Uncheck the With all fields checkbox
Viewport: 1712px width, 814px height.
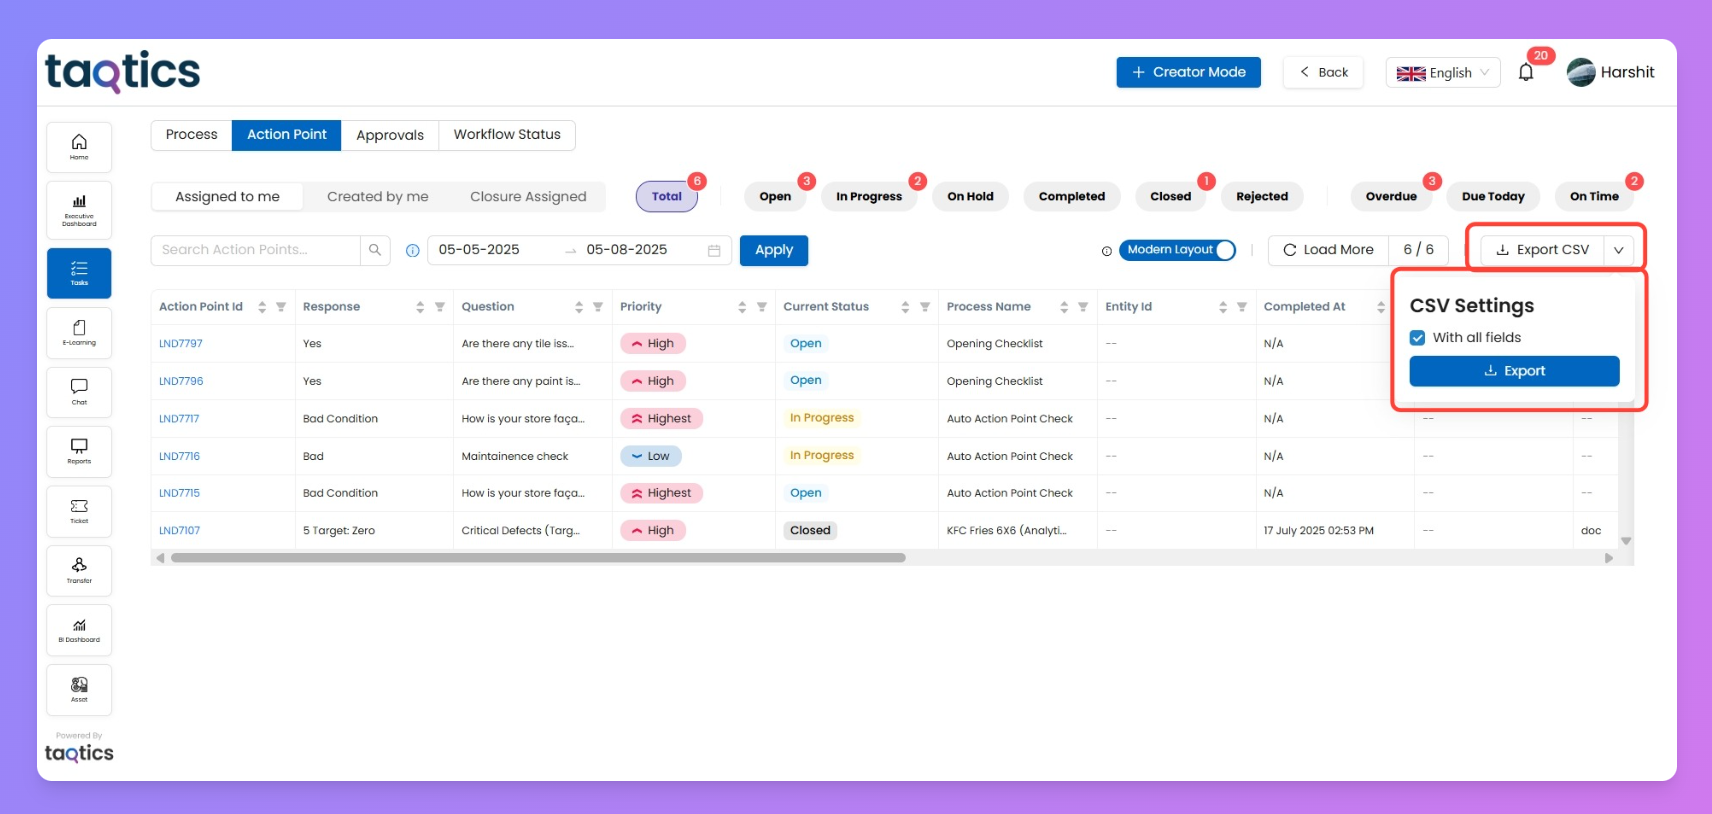pos(1418,338)
